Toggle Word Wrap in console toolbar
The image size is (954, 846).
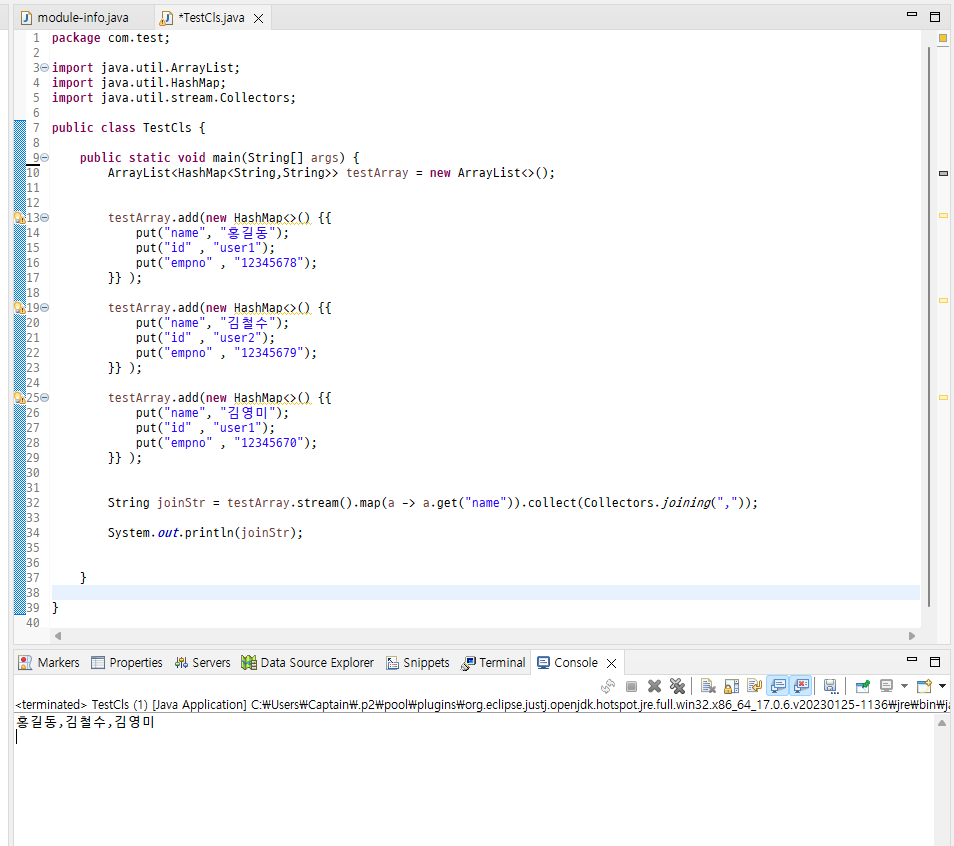(x=754, y=687)
